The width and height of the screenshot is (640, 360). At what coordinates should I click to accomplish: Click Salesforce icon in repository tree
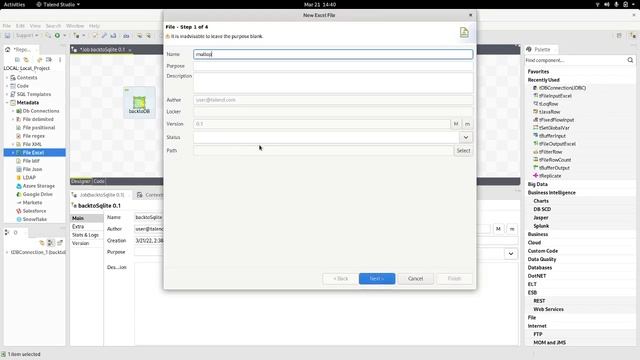[19, 211]
